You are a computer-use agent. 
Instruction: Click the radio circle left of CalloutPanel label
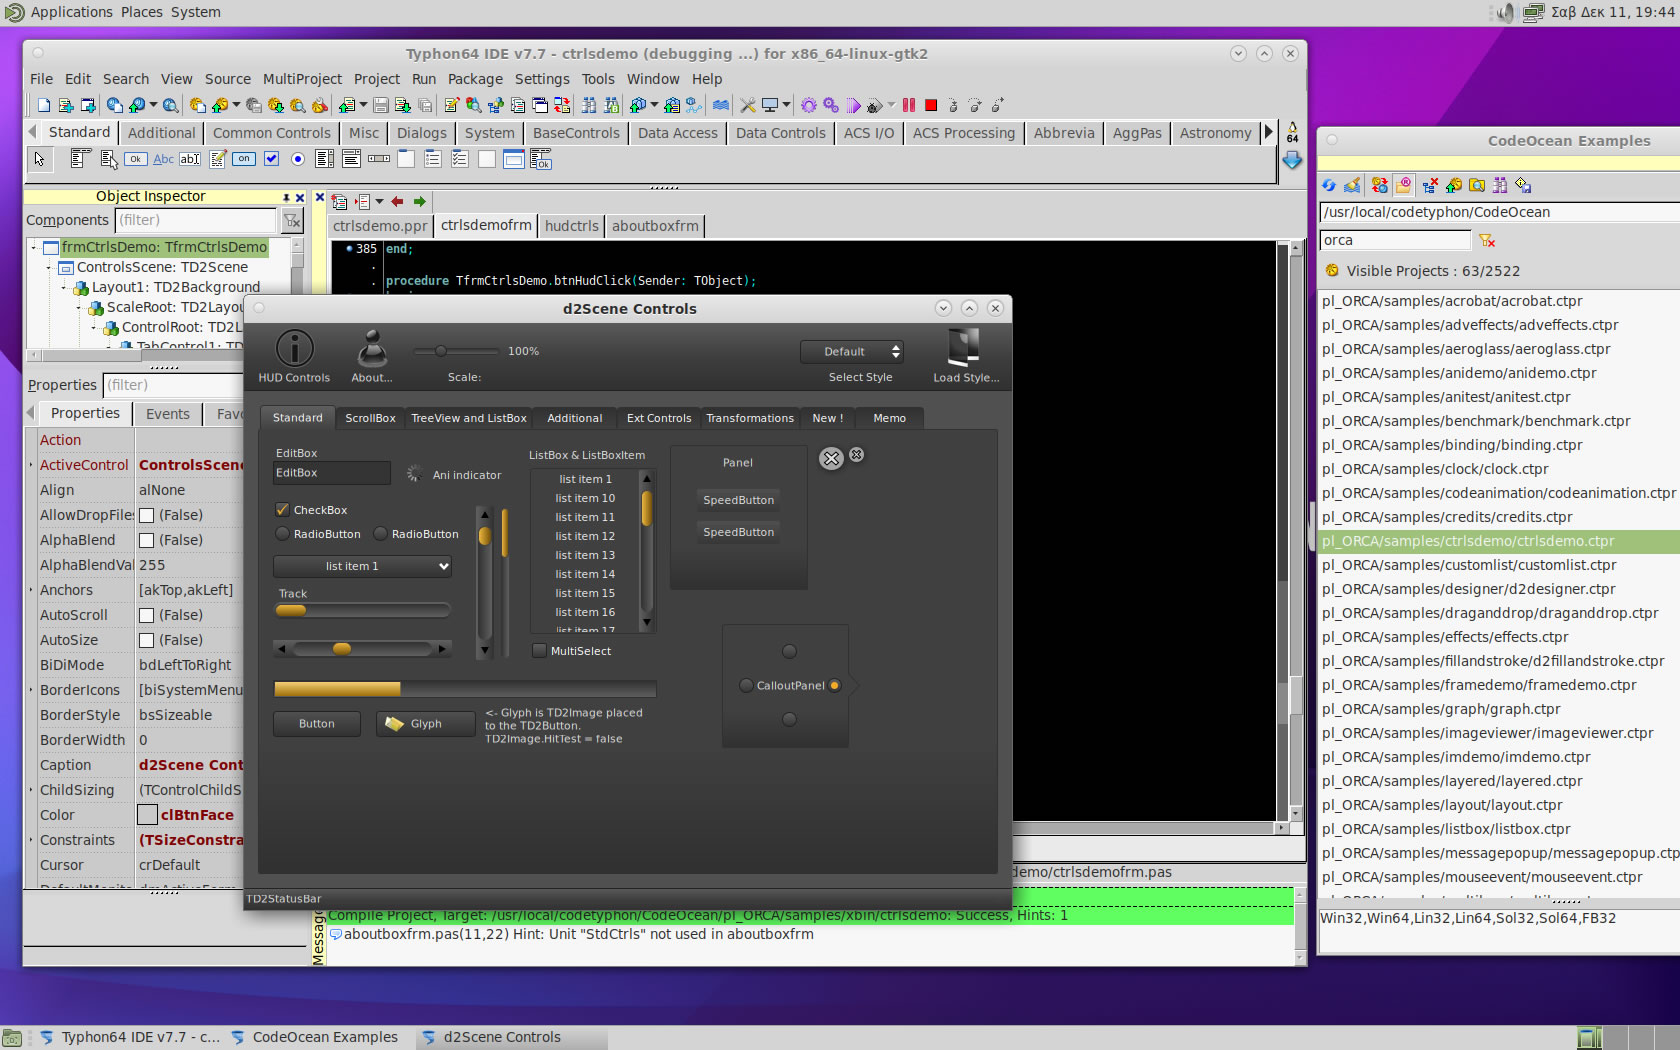point(746,685)
